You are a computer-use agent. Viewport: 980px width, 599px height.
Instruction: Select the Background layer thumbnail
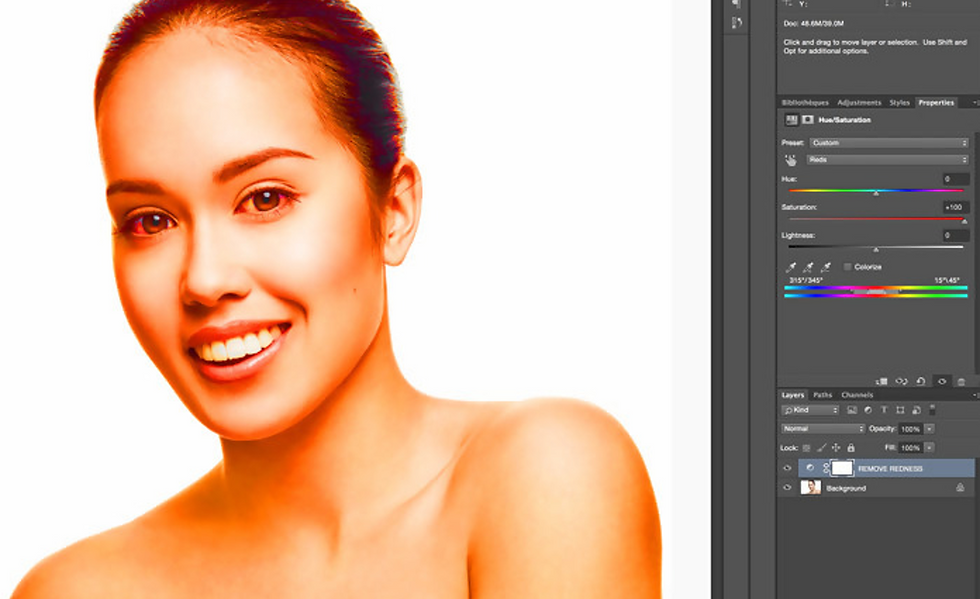coord(811,488)
